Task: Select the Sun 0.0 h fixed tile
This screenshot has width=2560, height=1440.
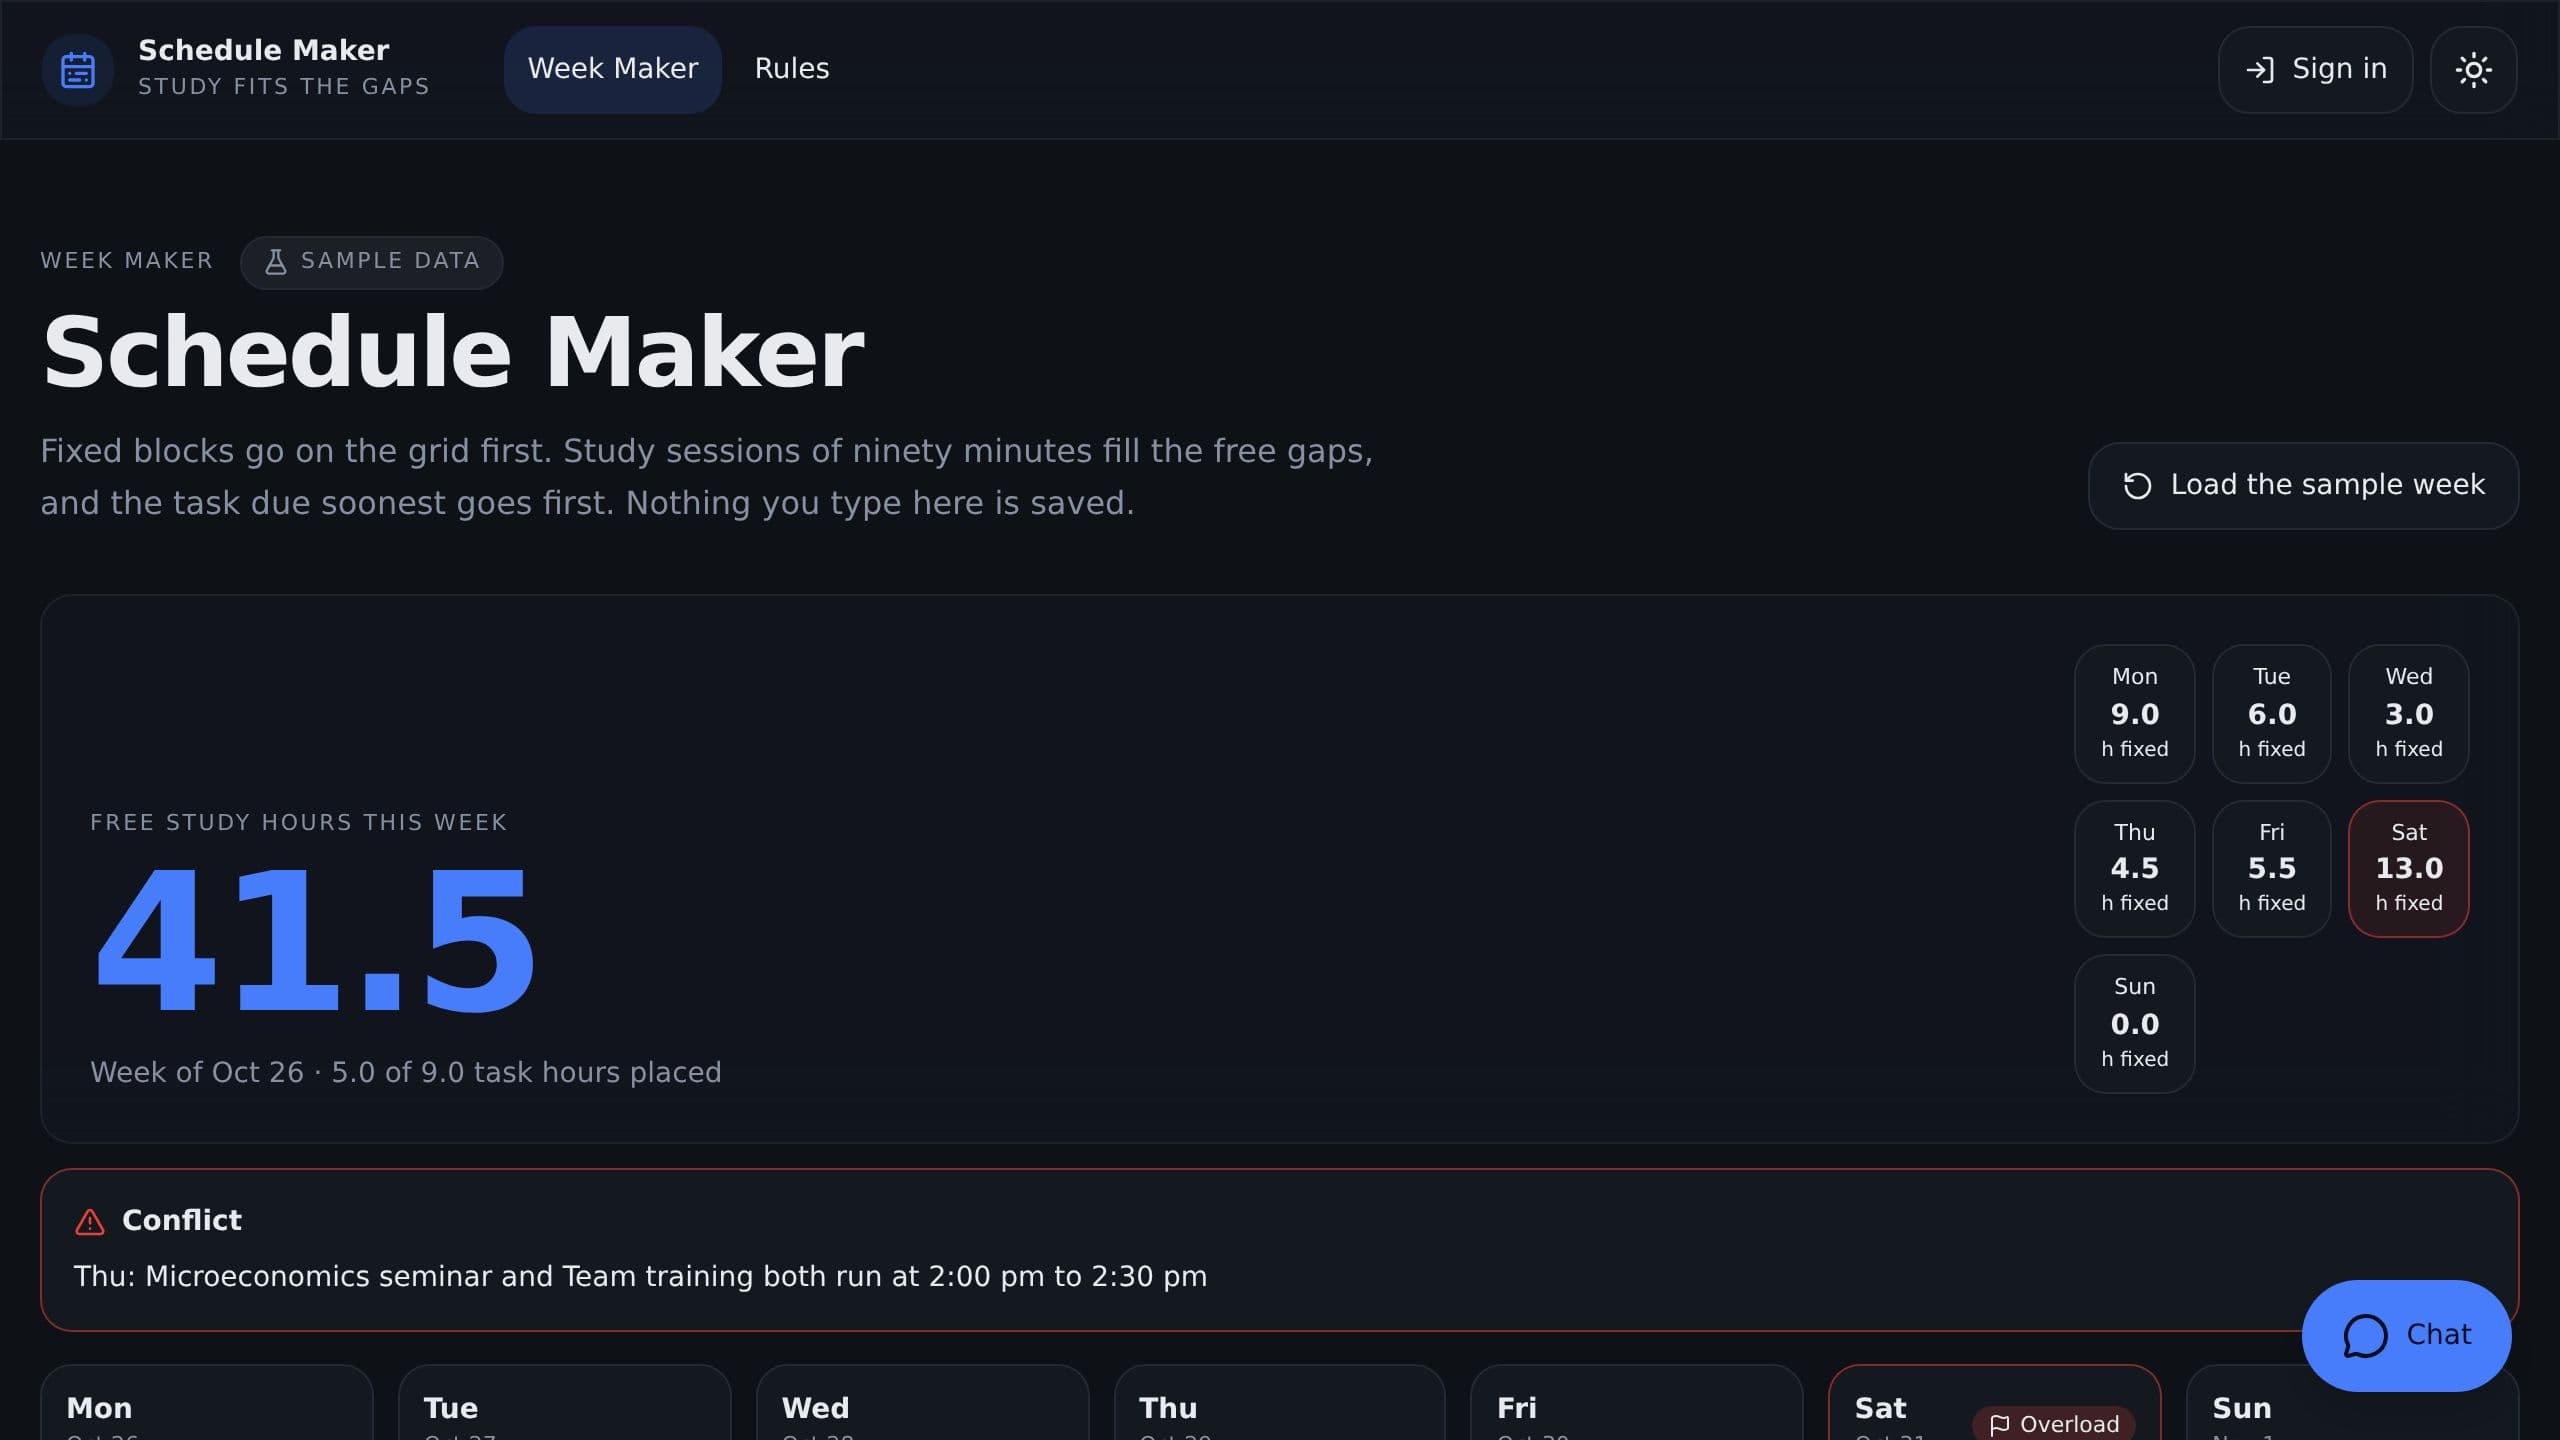Action: coord(2134,1024)
